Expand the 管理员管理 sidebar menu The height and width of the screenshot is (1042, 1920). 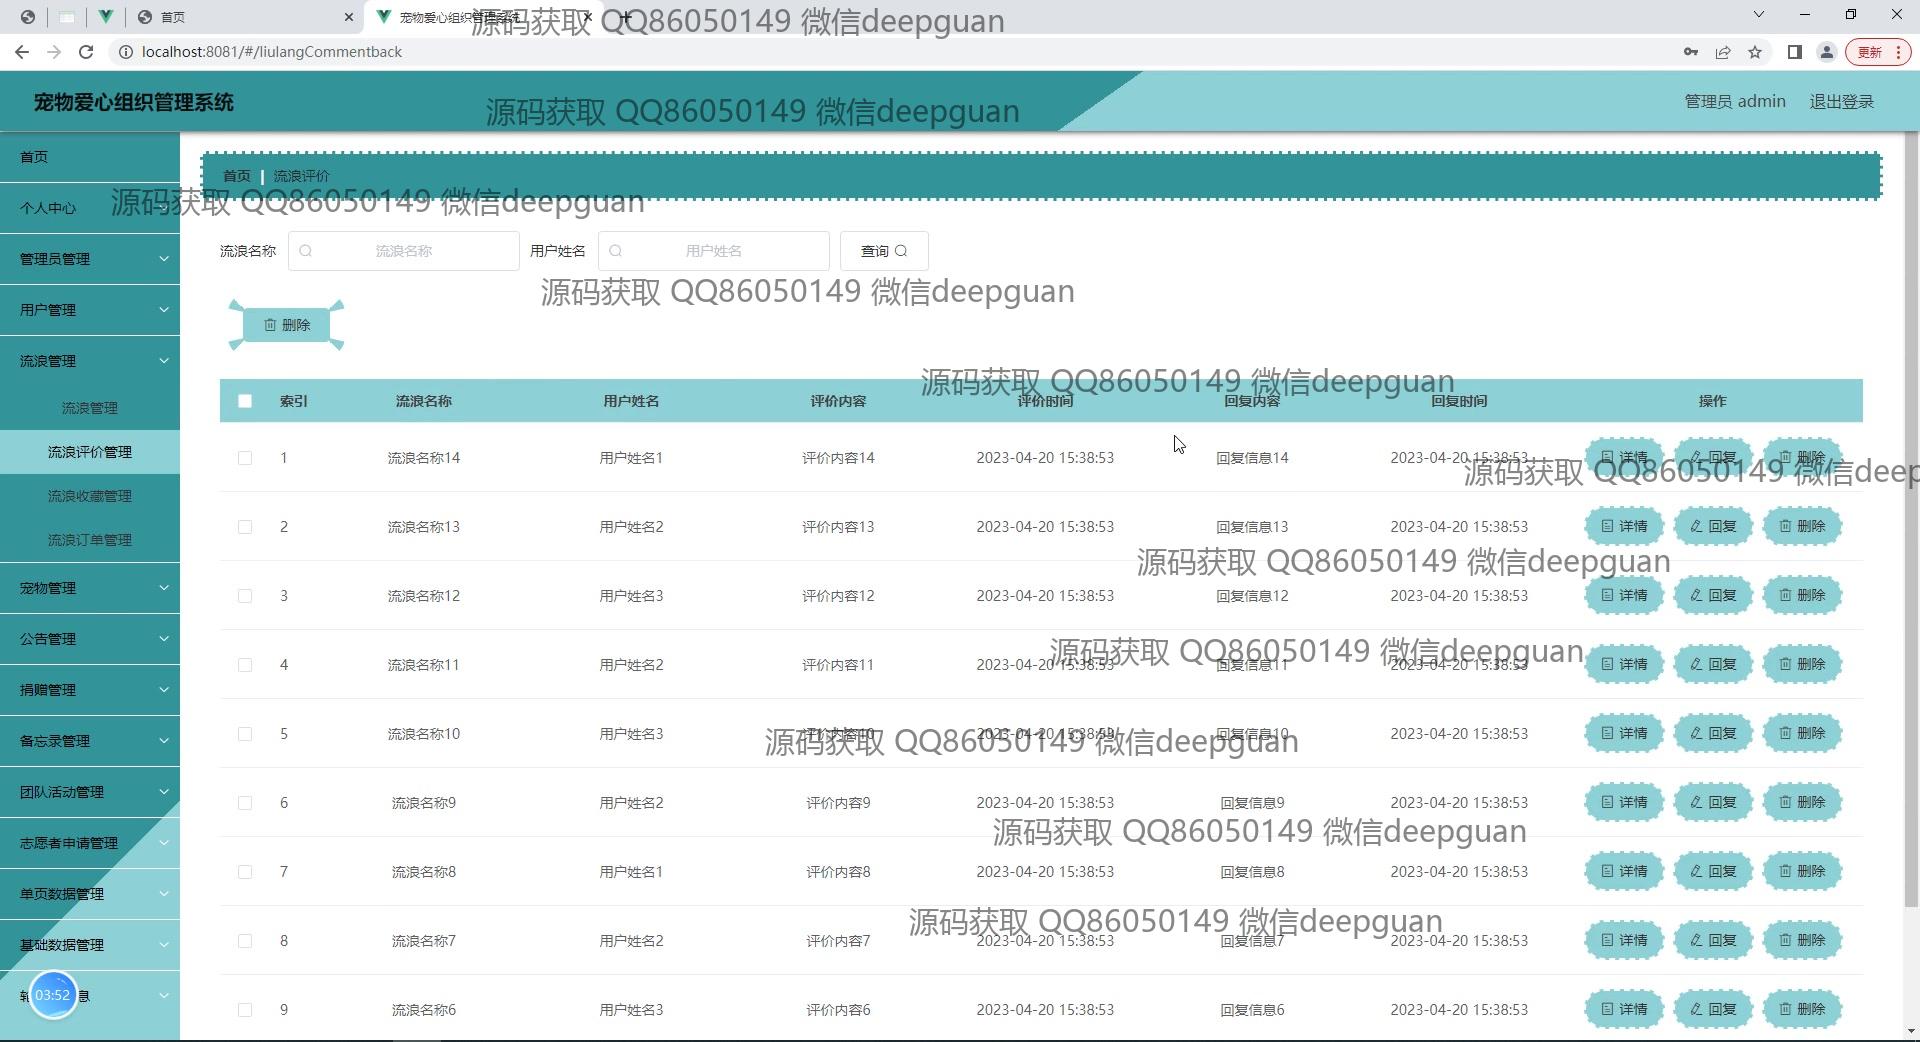(x=90, y=259)
